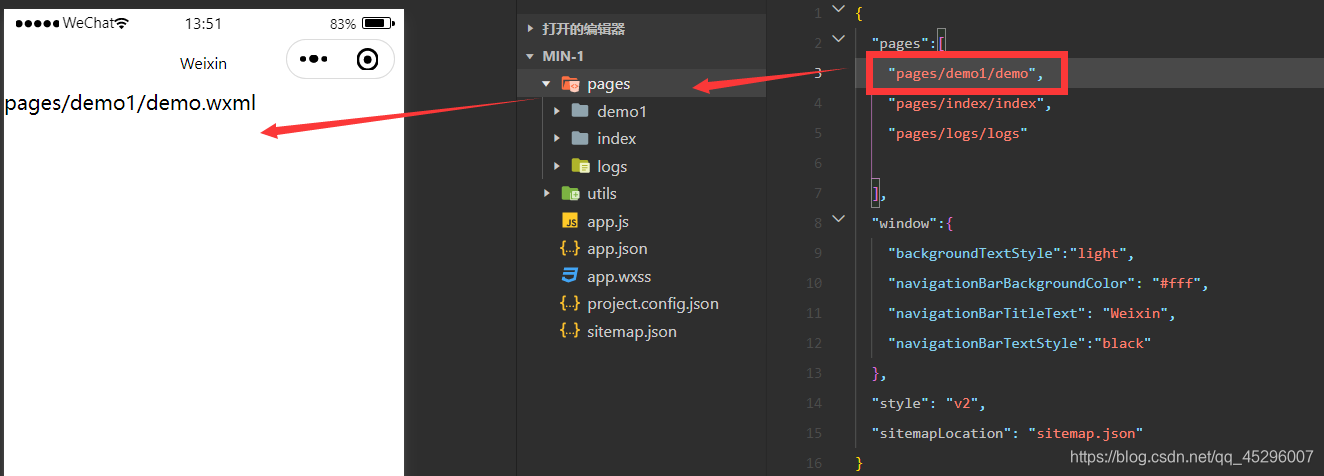Screen dimensions: 1324x476
Task: Click the sitemap.json braces icon
Action: [x=570, y=331]
